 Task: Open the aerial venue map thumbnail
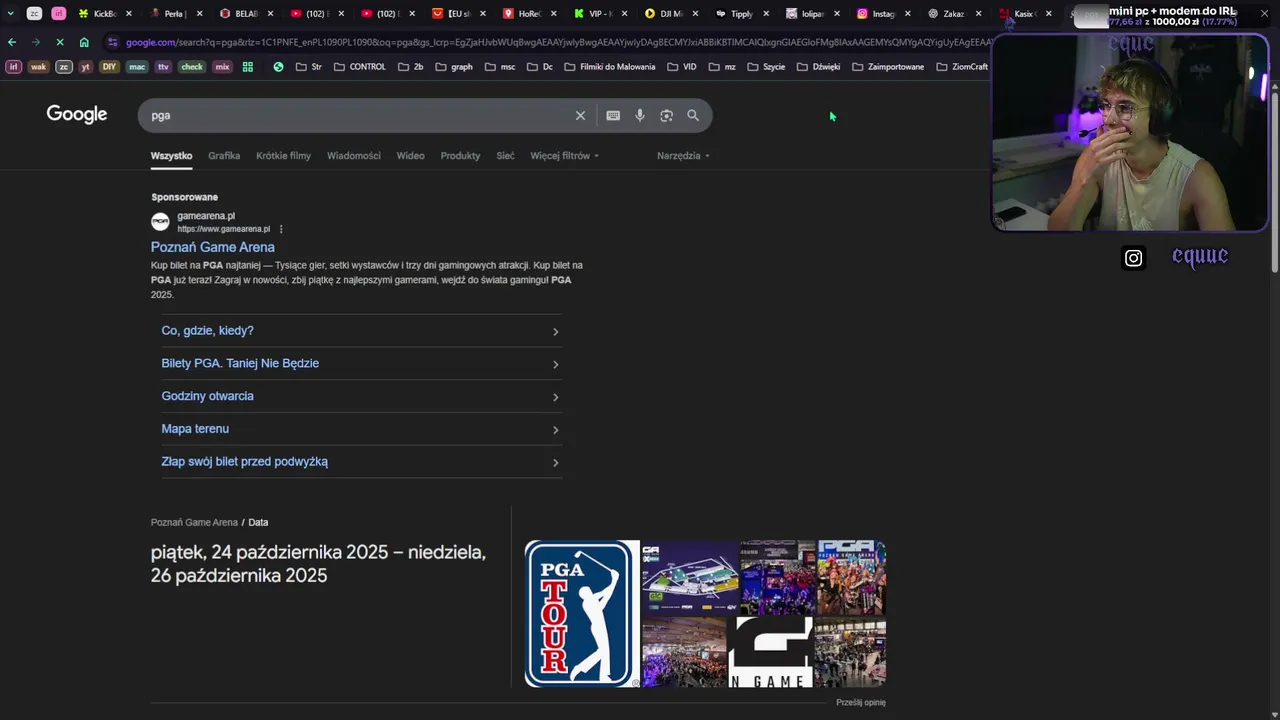(x=690, y=577)
